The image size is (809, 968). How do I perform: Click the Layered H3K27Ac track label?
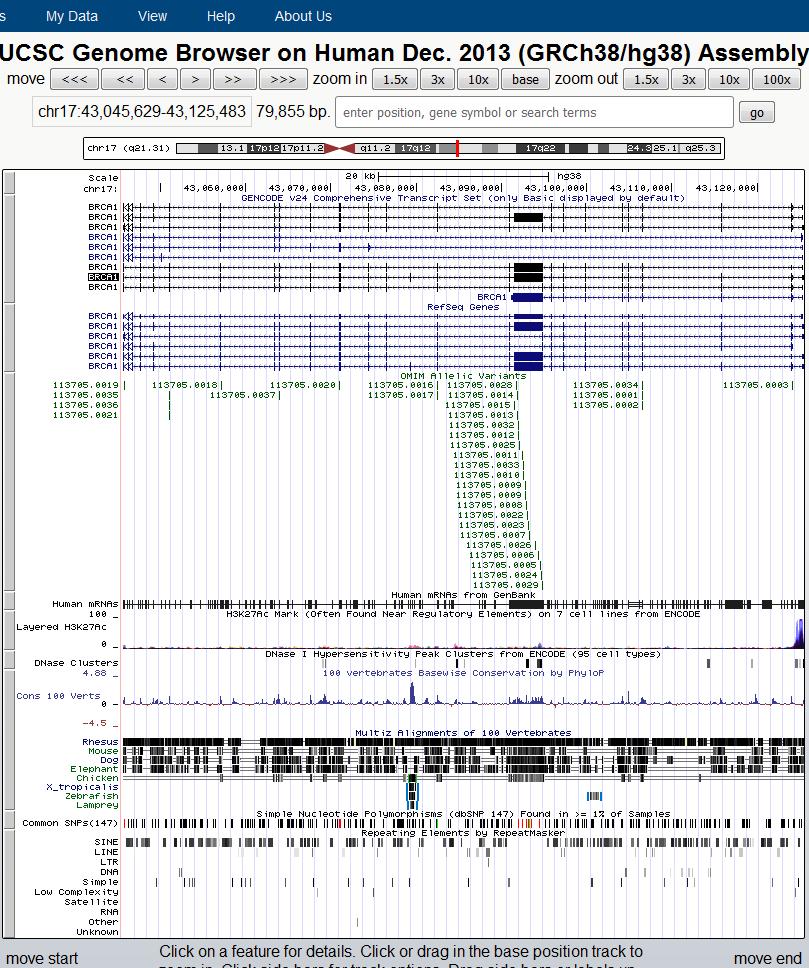point(61,627)
